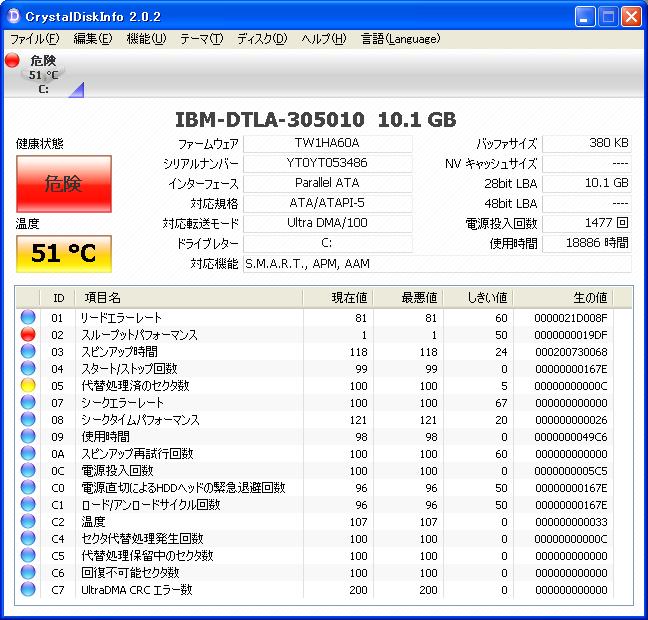Click the blue status icon for 代替処理保留中のセクタ数
The height and width of the screenshot is (620, 648).
pos(28,555)
